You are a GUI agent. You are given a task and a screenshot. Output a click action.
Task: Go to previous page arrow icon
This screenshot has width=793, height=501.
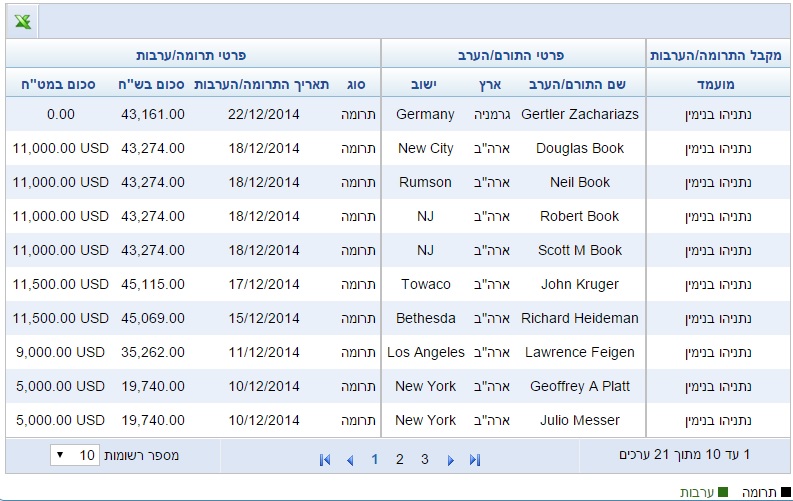[350, 460]
